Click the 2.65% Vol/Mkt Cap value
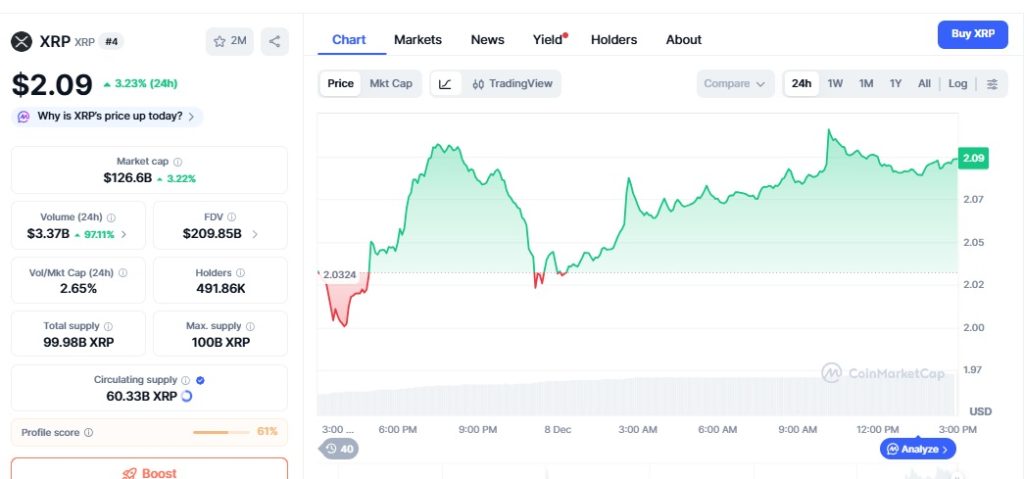The width and height of the screenshot is (1024, 479). (x=78, y=288)
